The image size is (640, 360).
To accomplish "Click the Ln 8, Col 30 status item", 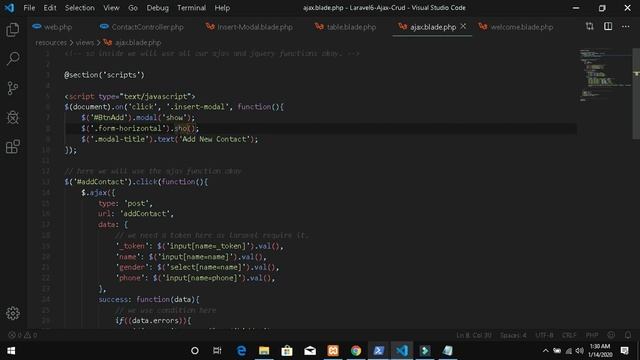I will (x=474, y=335).
